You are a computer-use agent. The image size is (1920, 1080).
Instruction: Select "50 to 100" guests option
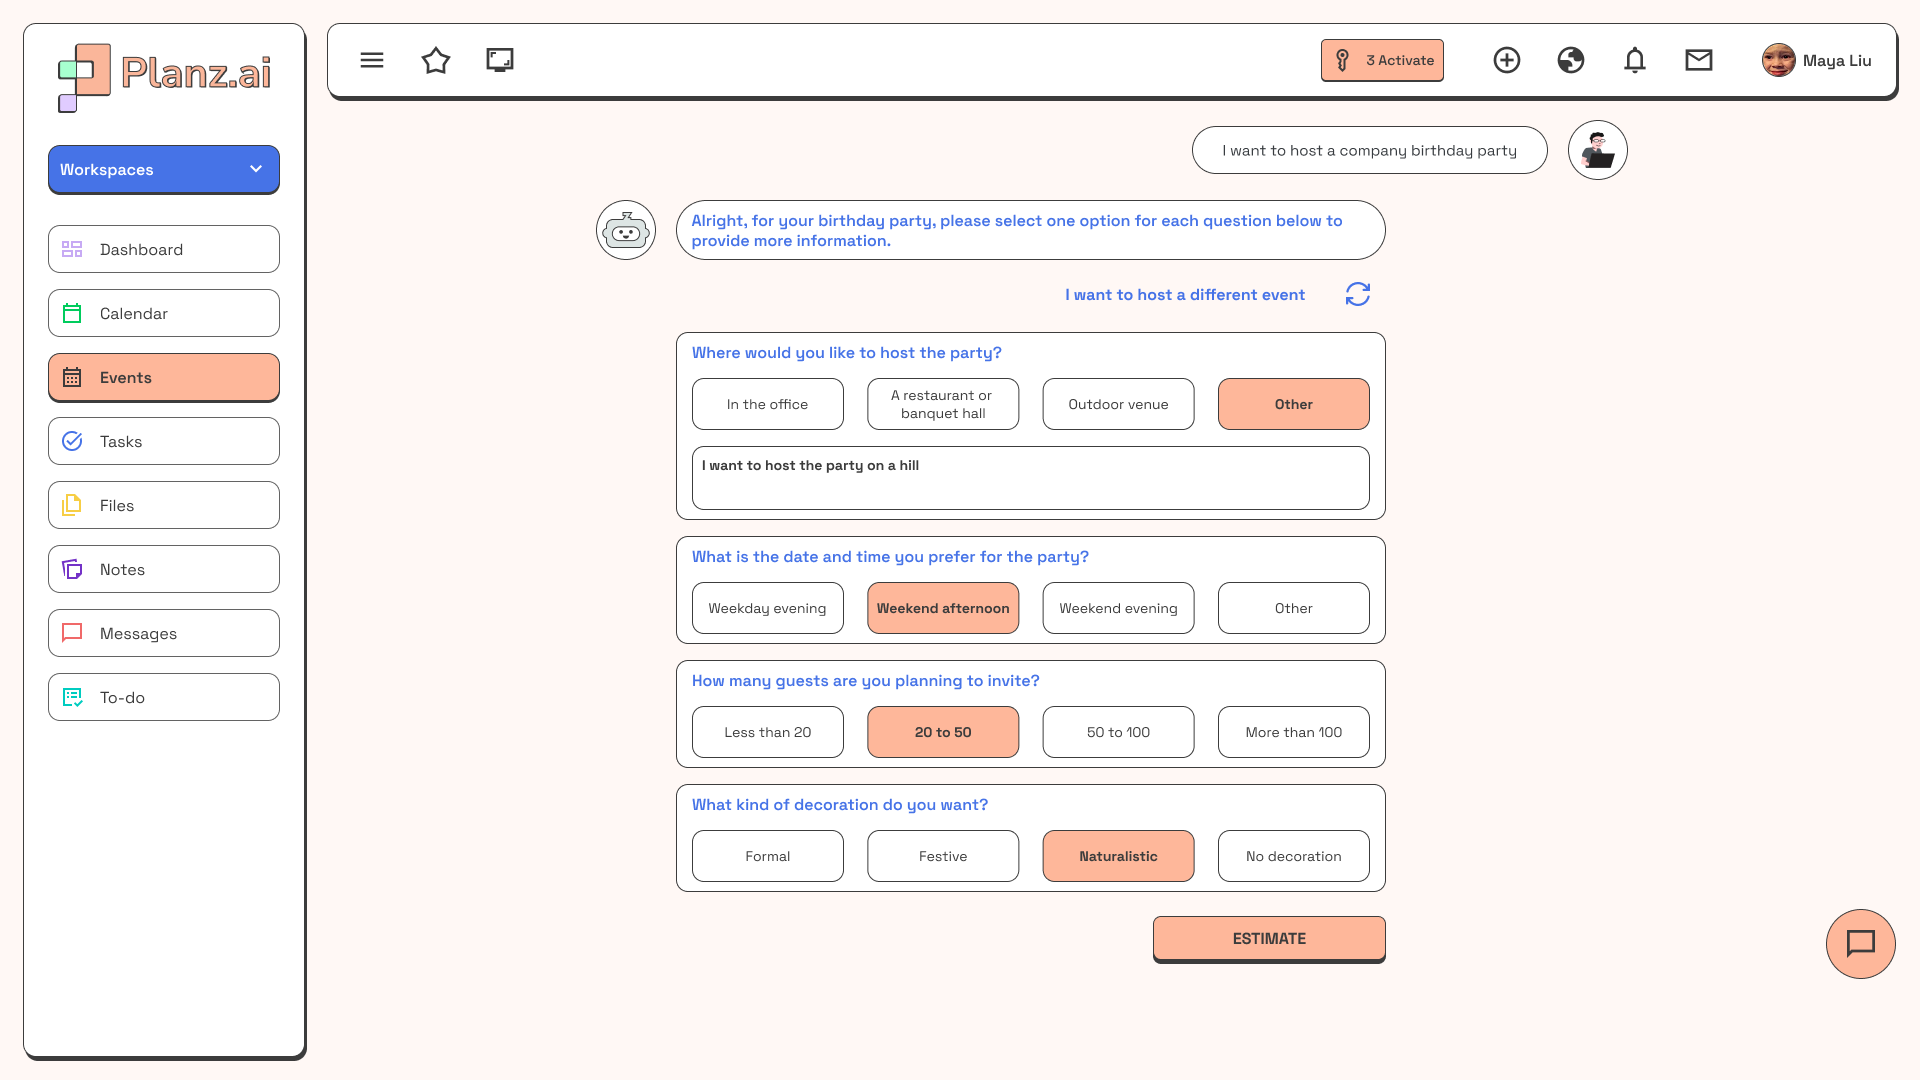pyautogui.click(x=1118, y=732)
